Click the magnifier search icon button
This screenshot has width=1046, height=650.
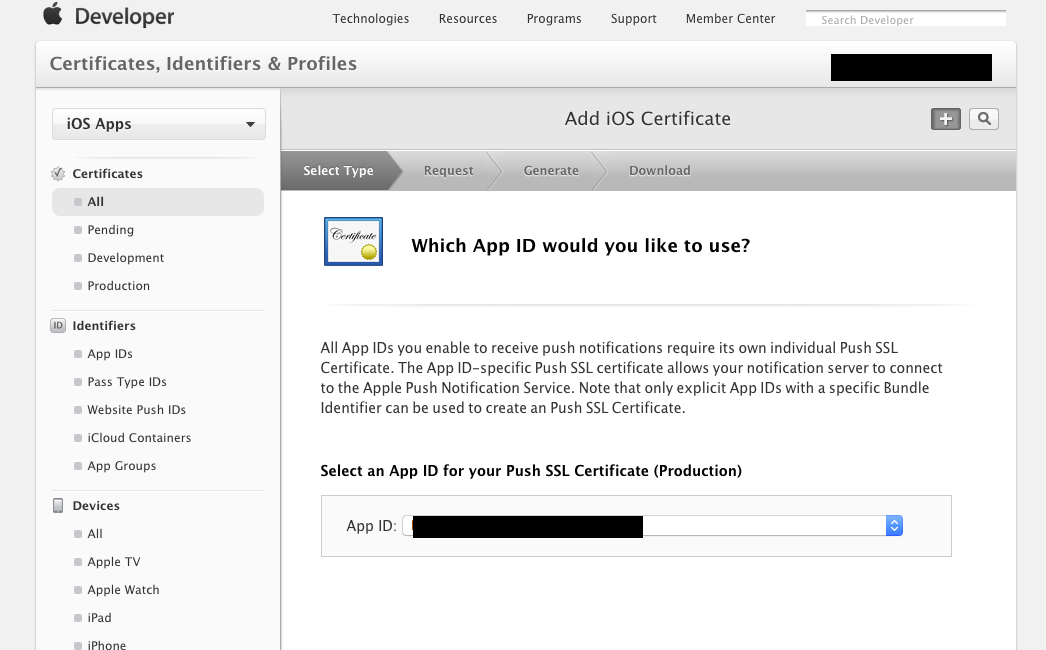tap(984, 119)
